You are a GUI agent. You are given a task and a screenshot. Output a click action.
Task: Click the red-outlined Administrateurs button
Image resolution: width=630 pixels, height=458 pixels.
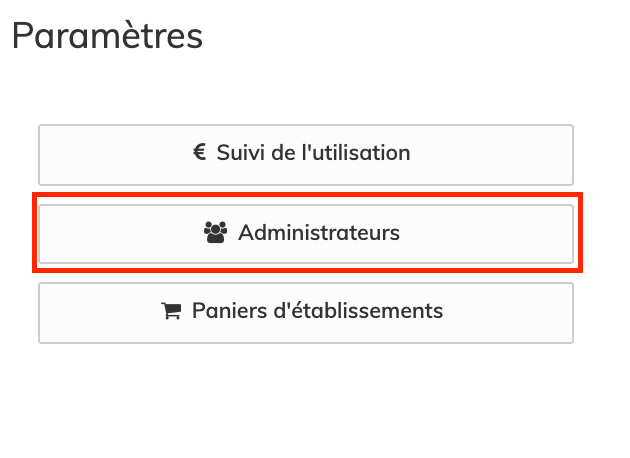(x=305, y=234)
